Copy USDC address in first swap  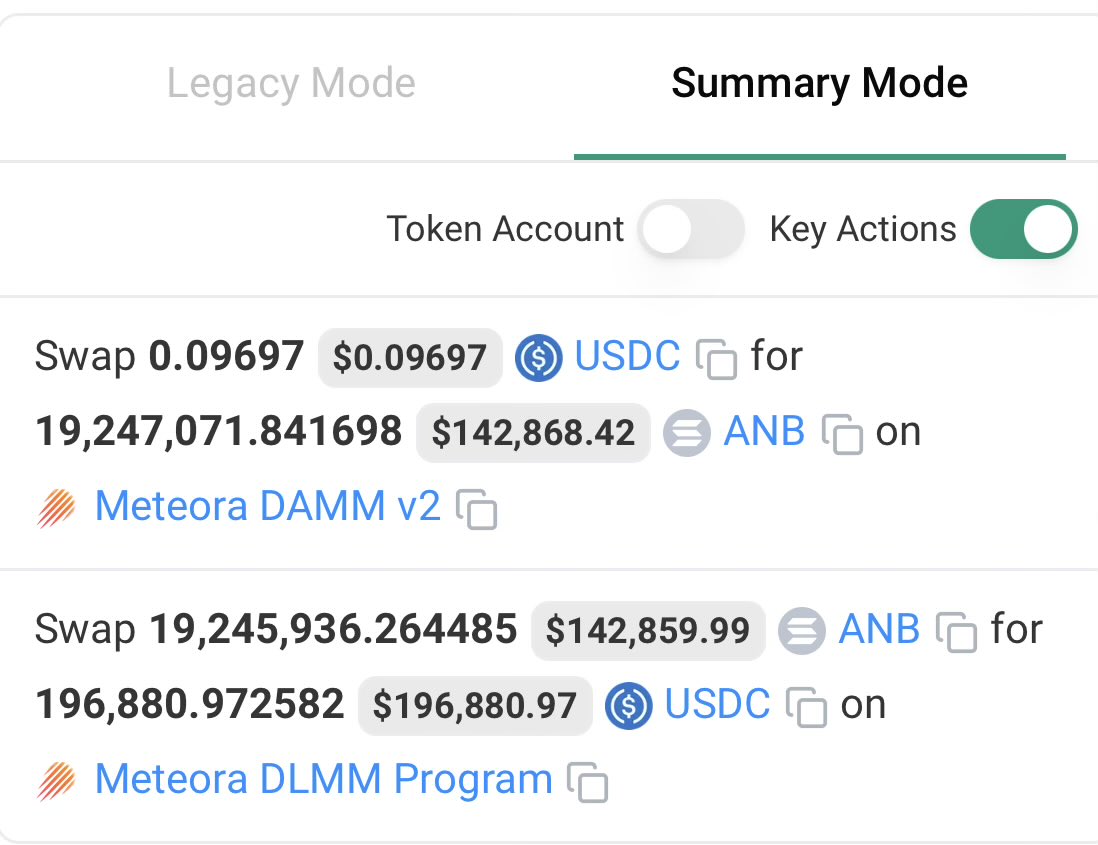pos(716,359)
